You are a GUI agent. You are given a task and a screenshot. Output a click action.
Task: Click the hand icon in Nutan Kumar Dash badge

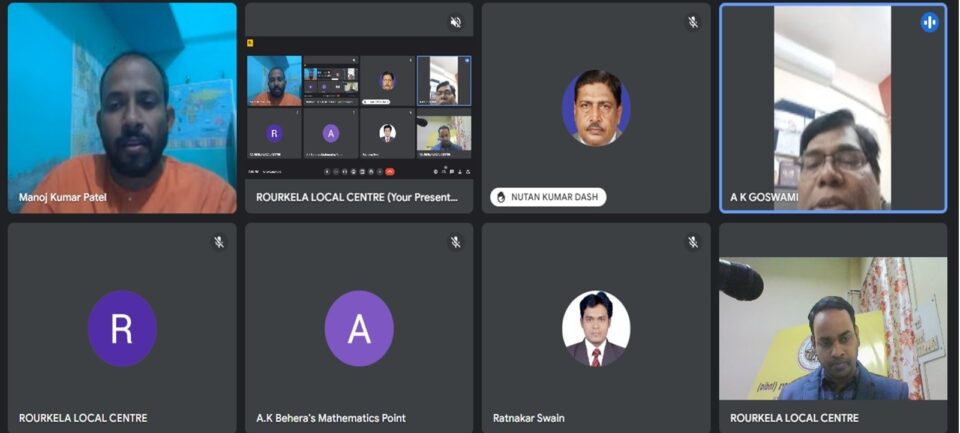click(x=501, y=197)
